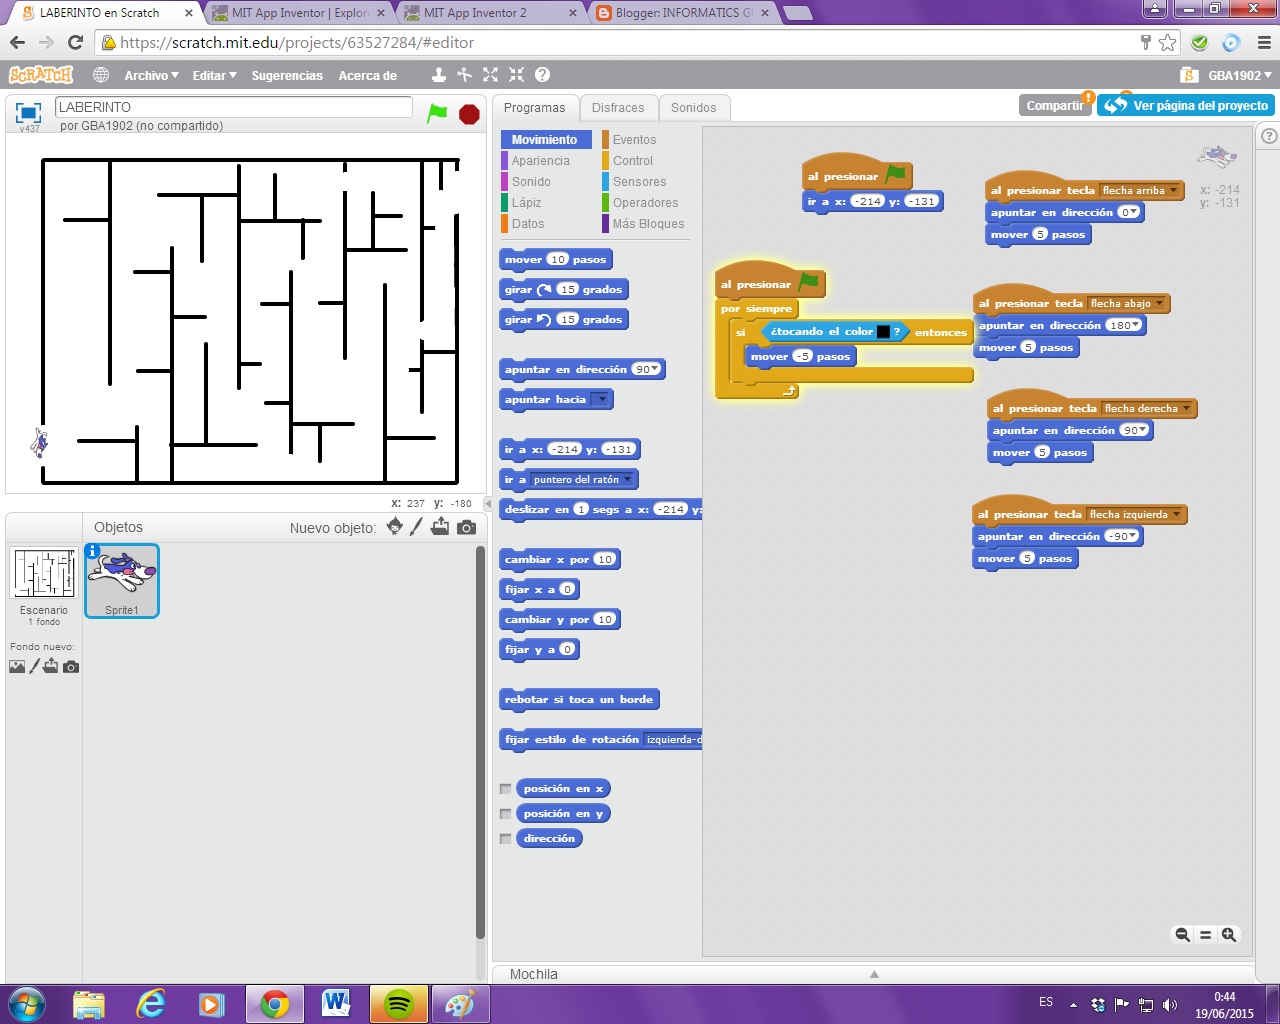Select the duplicate stamp tool
The height and width of the screenshot is (1024, 1280).
438,75
